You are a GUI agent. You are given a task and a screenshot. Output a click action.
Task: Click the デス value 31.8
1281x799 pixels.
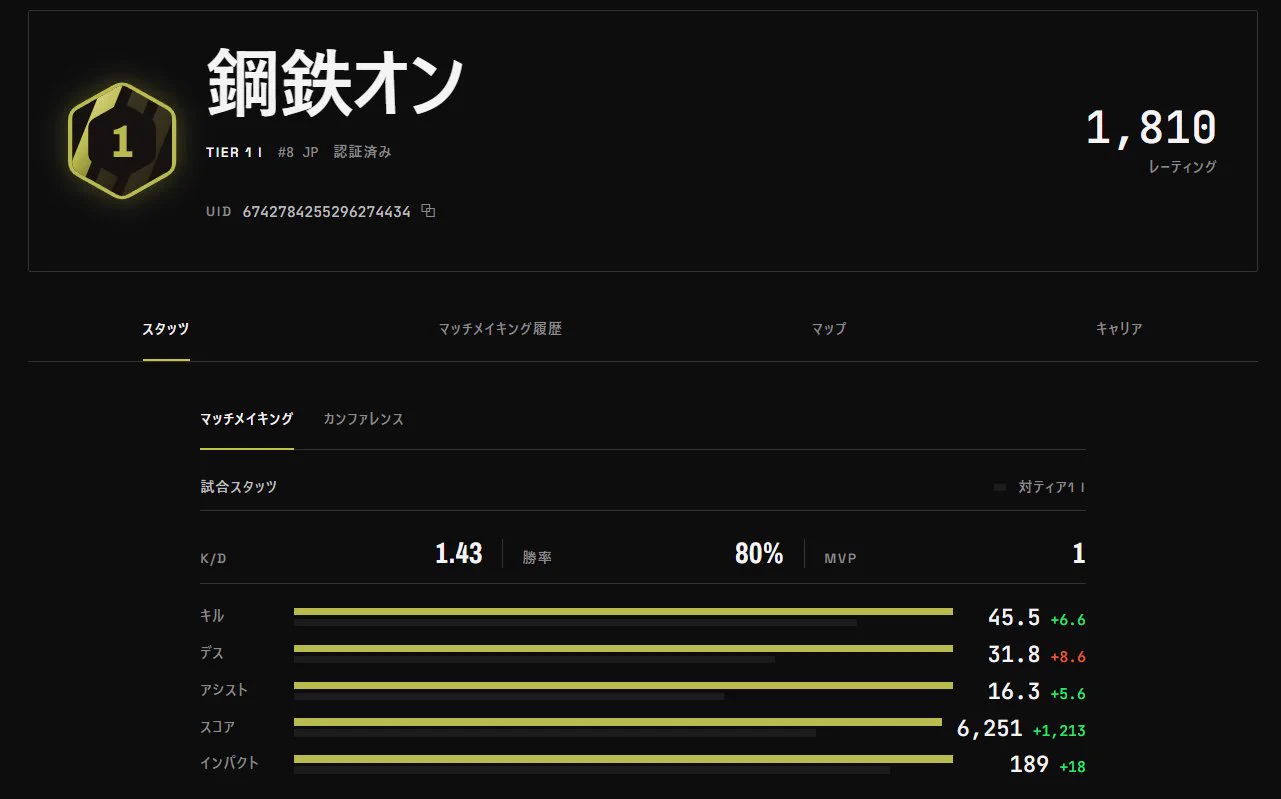pyautogui.click(x=1014, y=655)
